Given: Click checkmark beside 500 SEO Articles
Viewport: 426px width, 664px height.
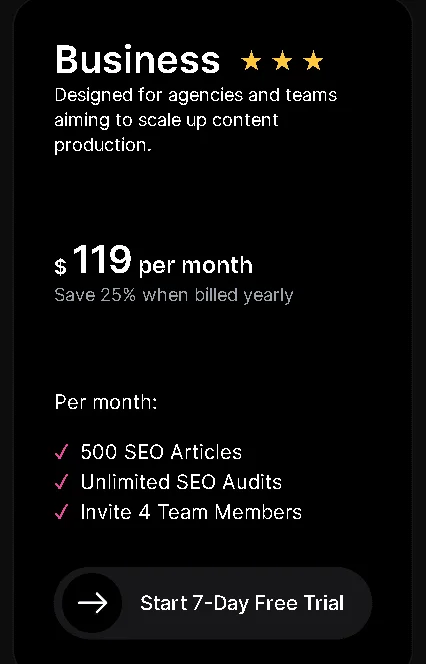Looking at the screenshot, I should tap(61, 452).
